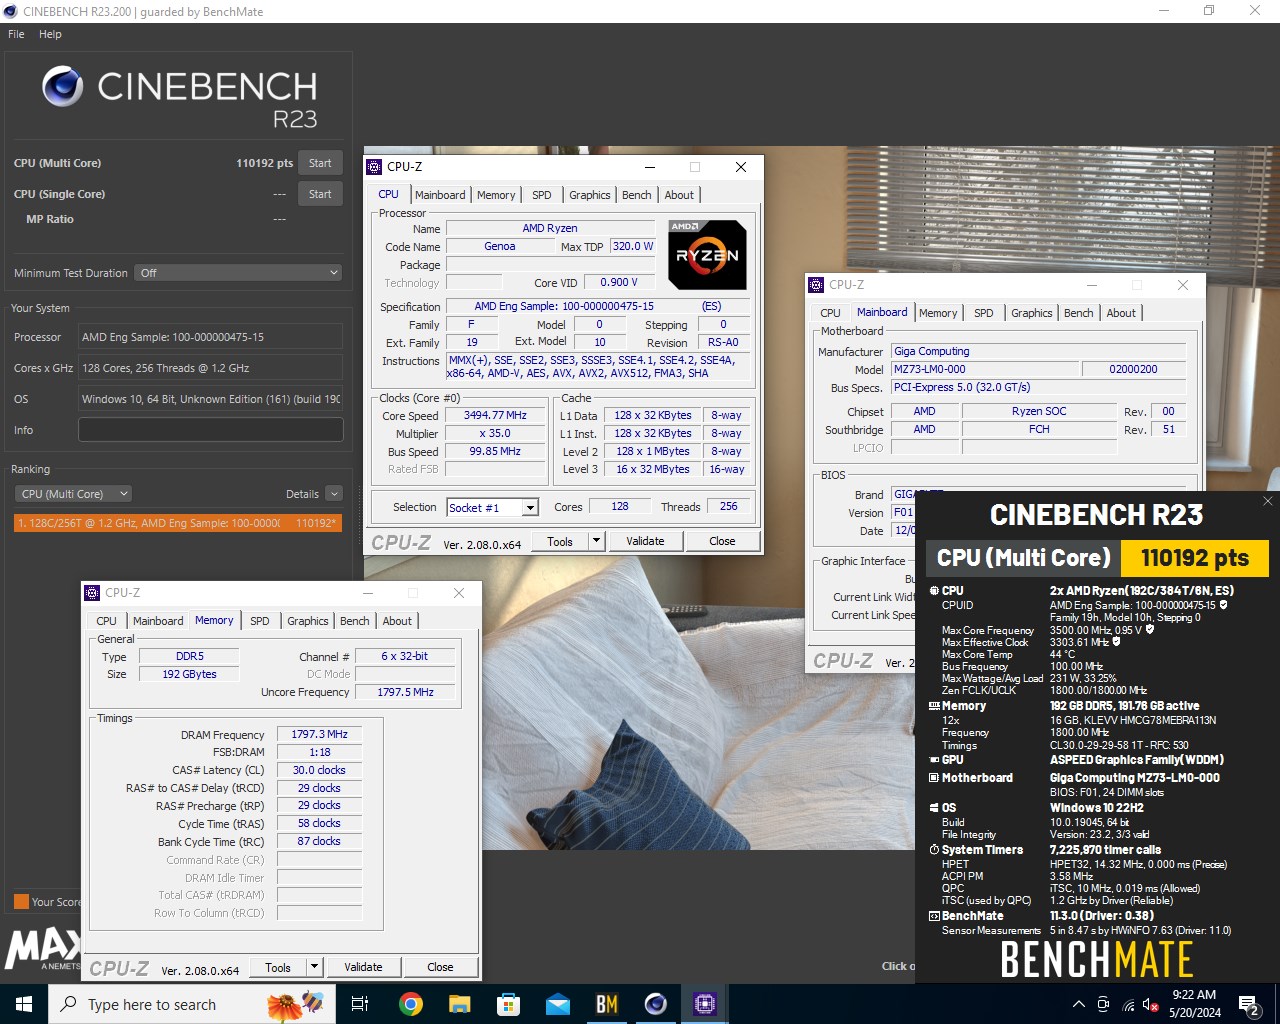Switch to Cinebench via its taskbar icon

pos(656,1004)
